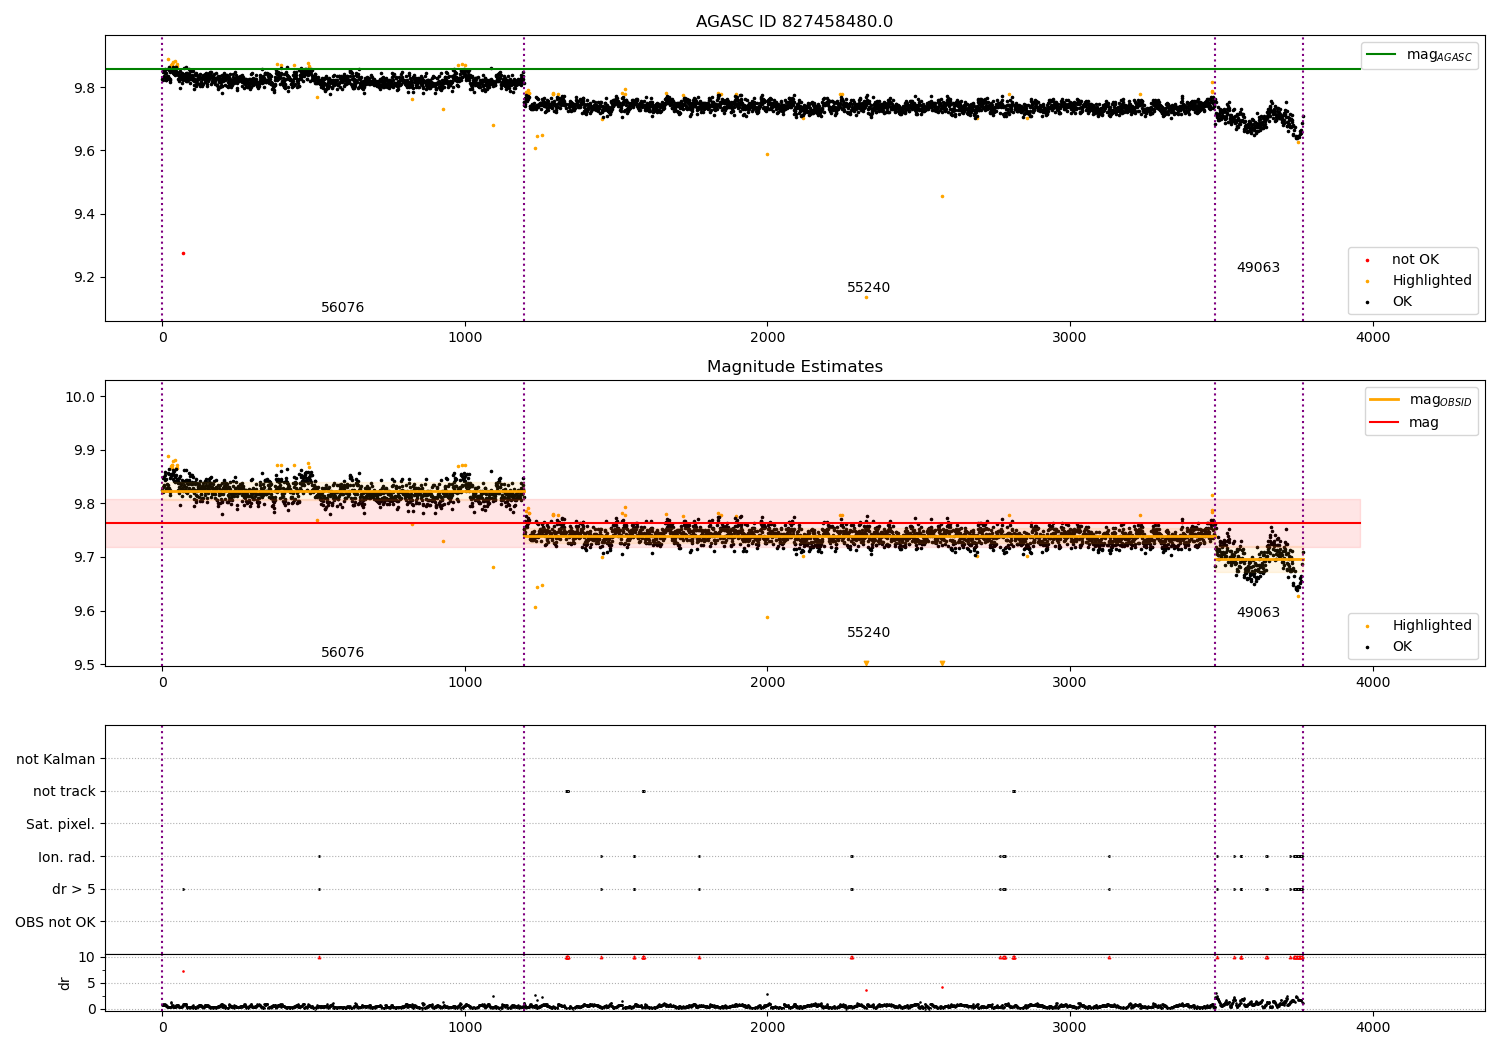Click the 55240 label in the top plot
1500x1050 pixels.
868,288
